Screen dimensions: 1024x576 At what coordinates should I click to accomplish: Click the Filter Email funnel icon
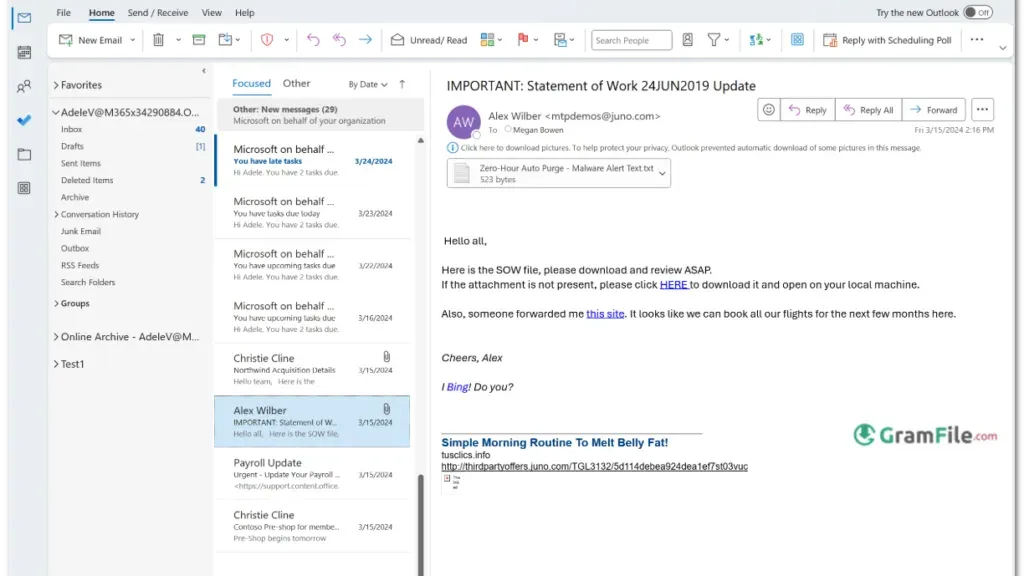[x=714, y=40]
